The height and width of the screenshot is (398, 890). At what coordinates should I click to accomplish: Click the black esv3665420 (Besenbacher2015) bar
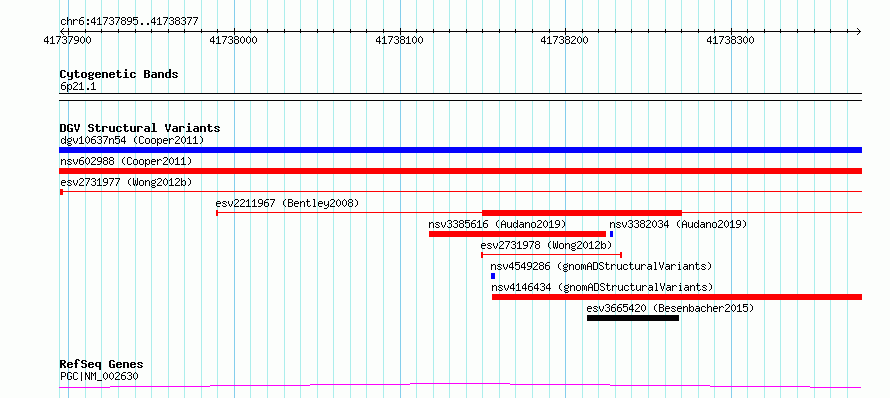(633, 318)
